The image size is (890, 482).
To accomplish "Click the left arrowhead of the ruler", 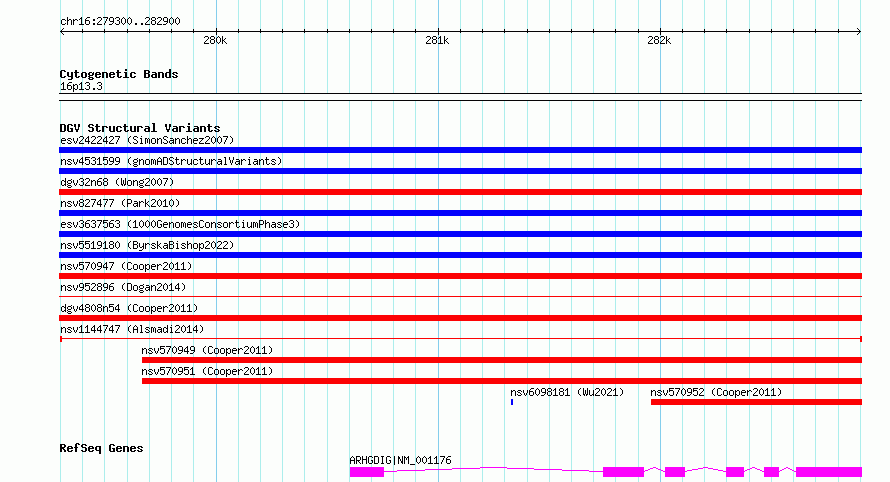I will point(62,31).
